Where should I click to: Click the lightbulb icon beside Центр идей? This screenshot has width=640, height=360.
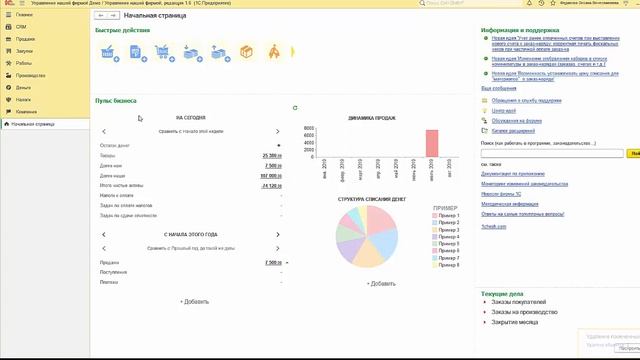[x=484, y=111]
